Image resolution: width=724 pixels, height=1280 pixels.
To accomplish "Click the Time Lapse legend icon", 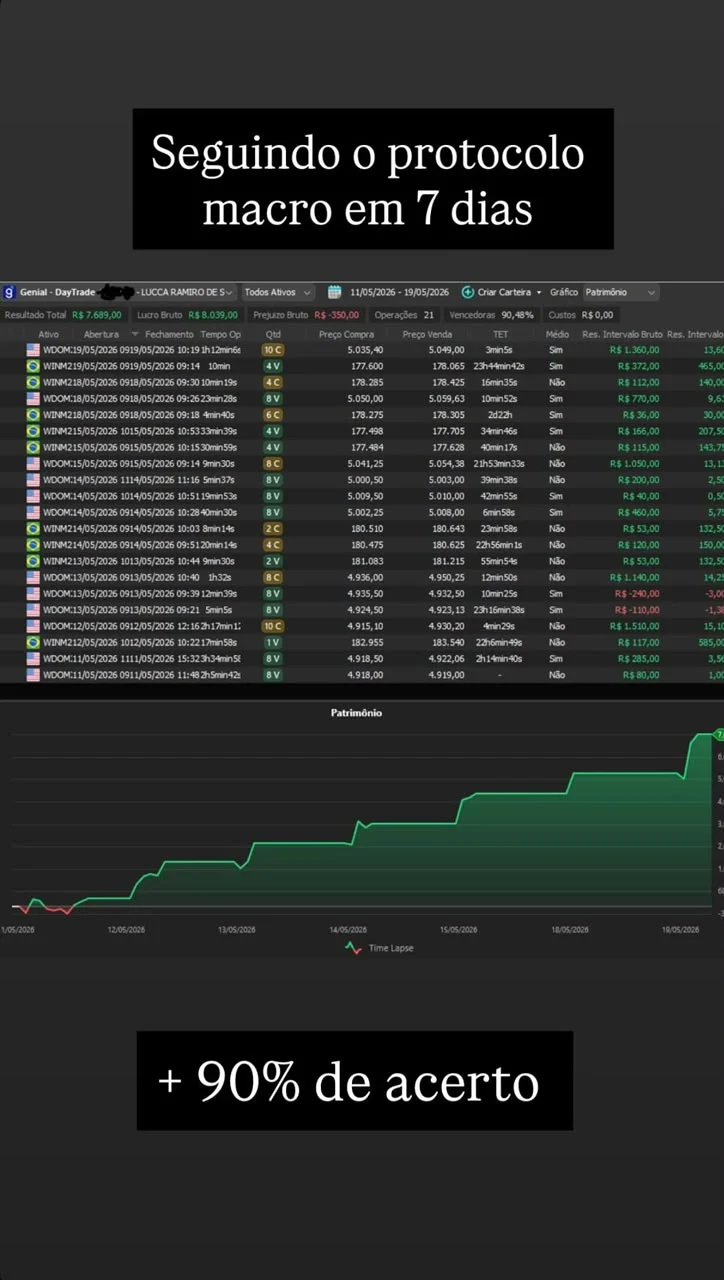I will [x=354, y=948].
